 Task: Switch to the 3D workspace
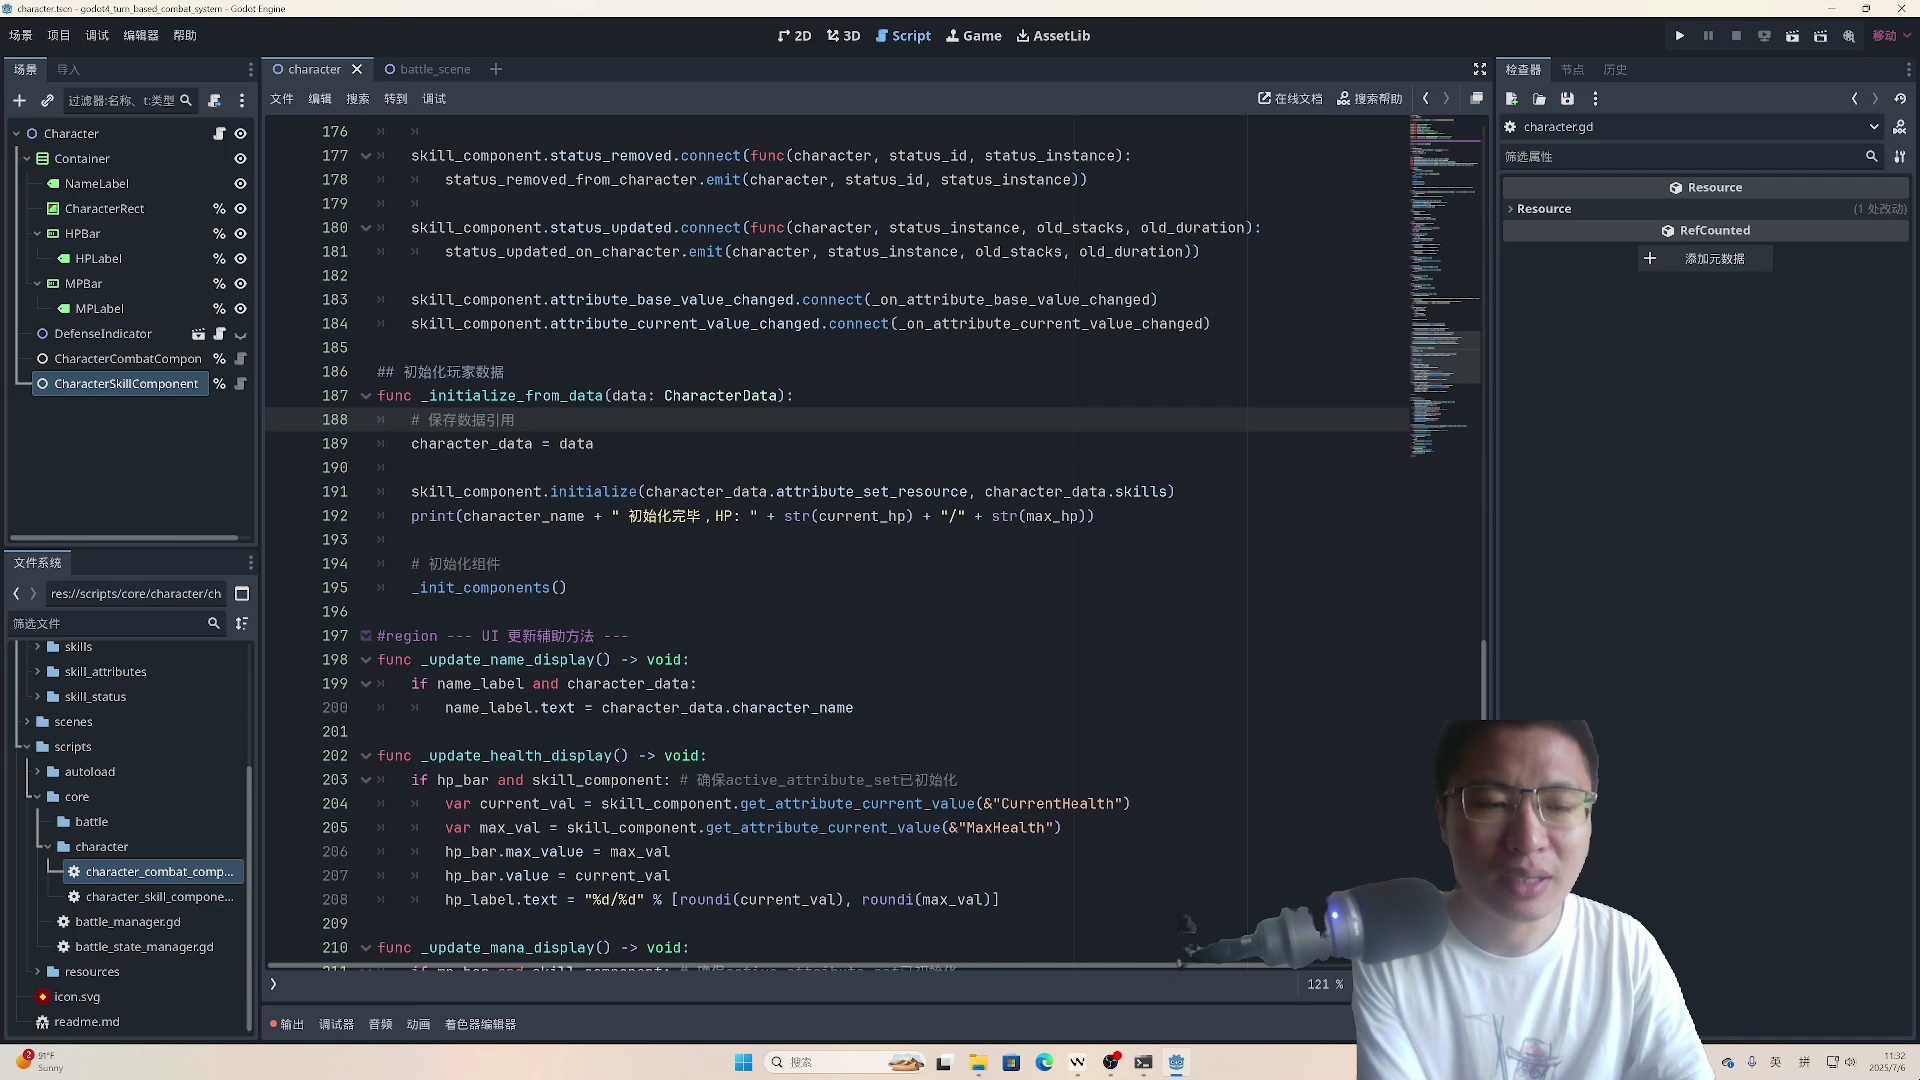click(x=844, y=36)
